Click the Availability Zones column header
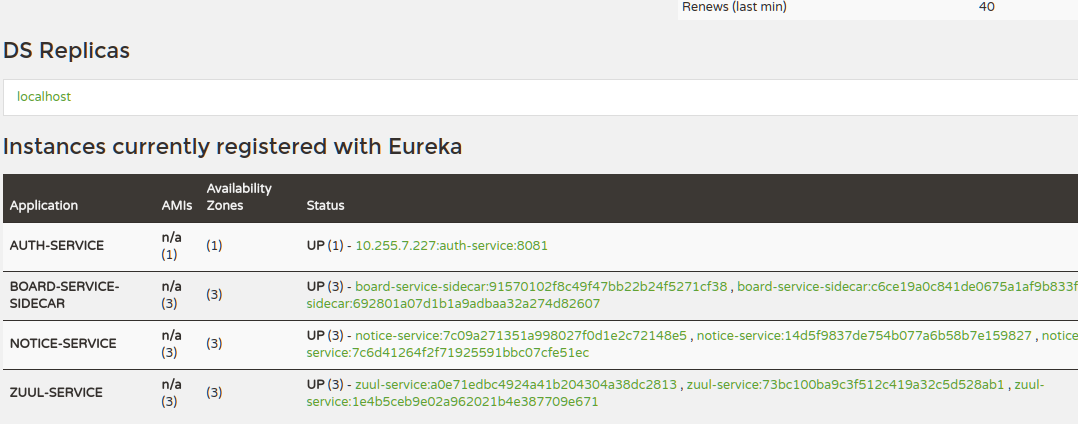 pyautogui.click(x=239, y=196)
